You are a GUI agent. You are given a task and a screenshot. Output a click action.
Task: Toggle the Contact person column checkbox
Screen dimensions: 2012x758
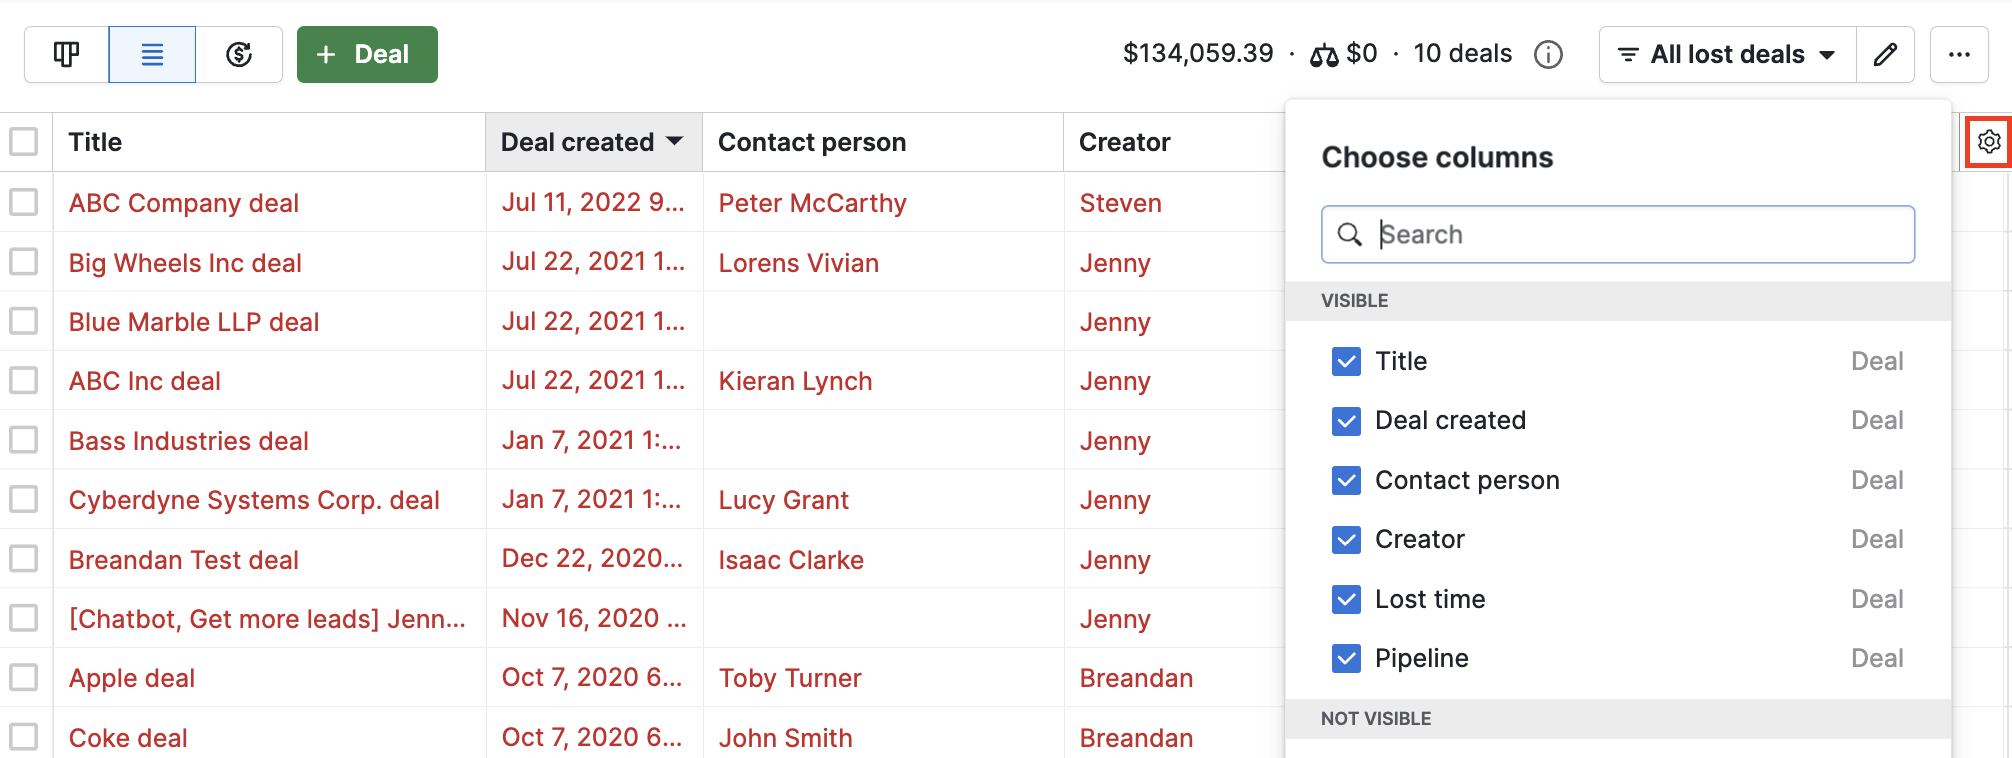pos(1346,480)
